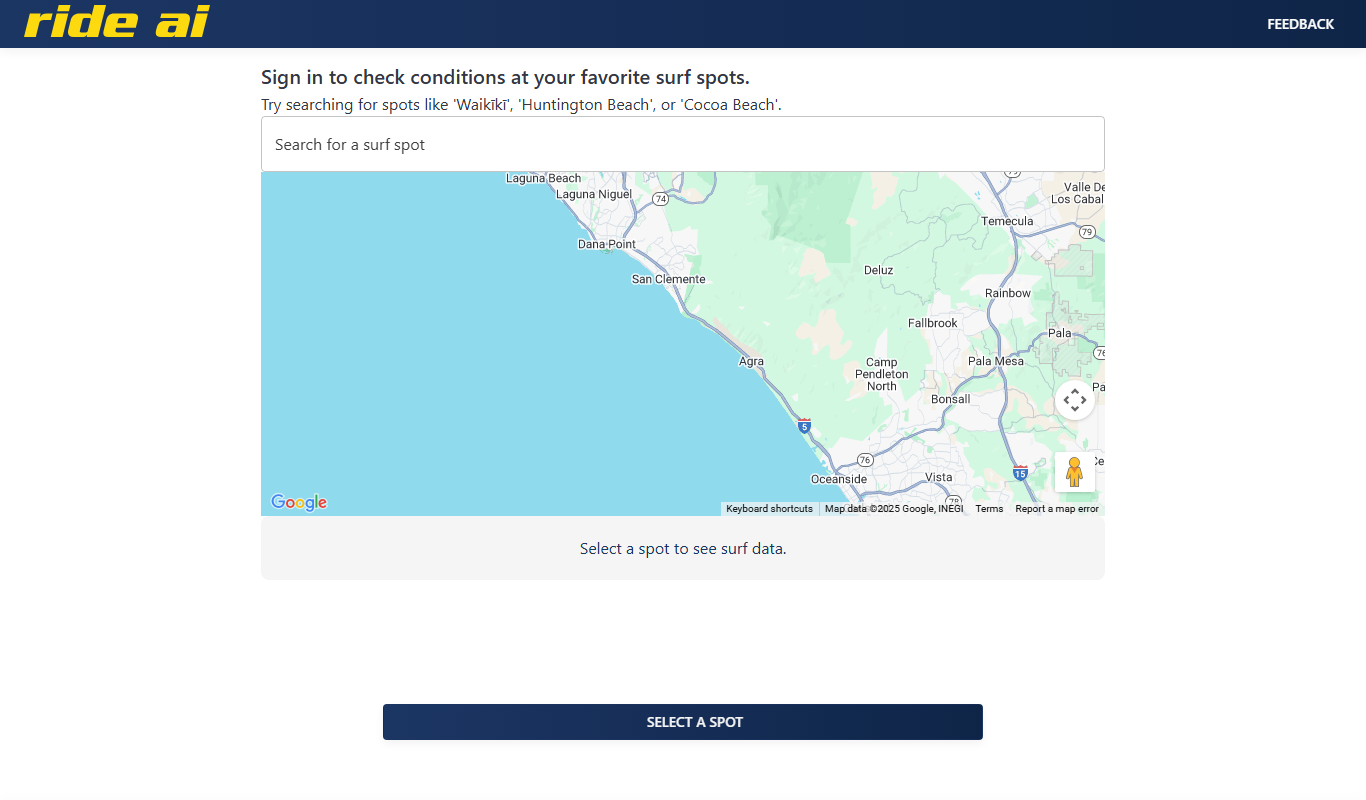Image resolution: width=1366 pixels, height=800 pixels.
Task: Open the map Terms link
Action: point(989,509)
